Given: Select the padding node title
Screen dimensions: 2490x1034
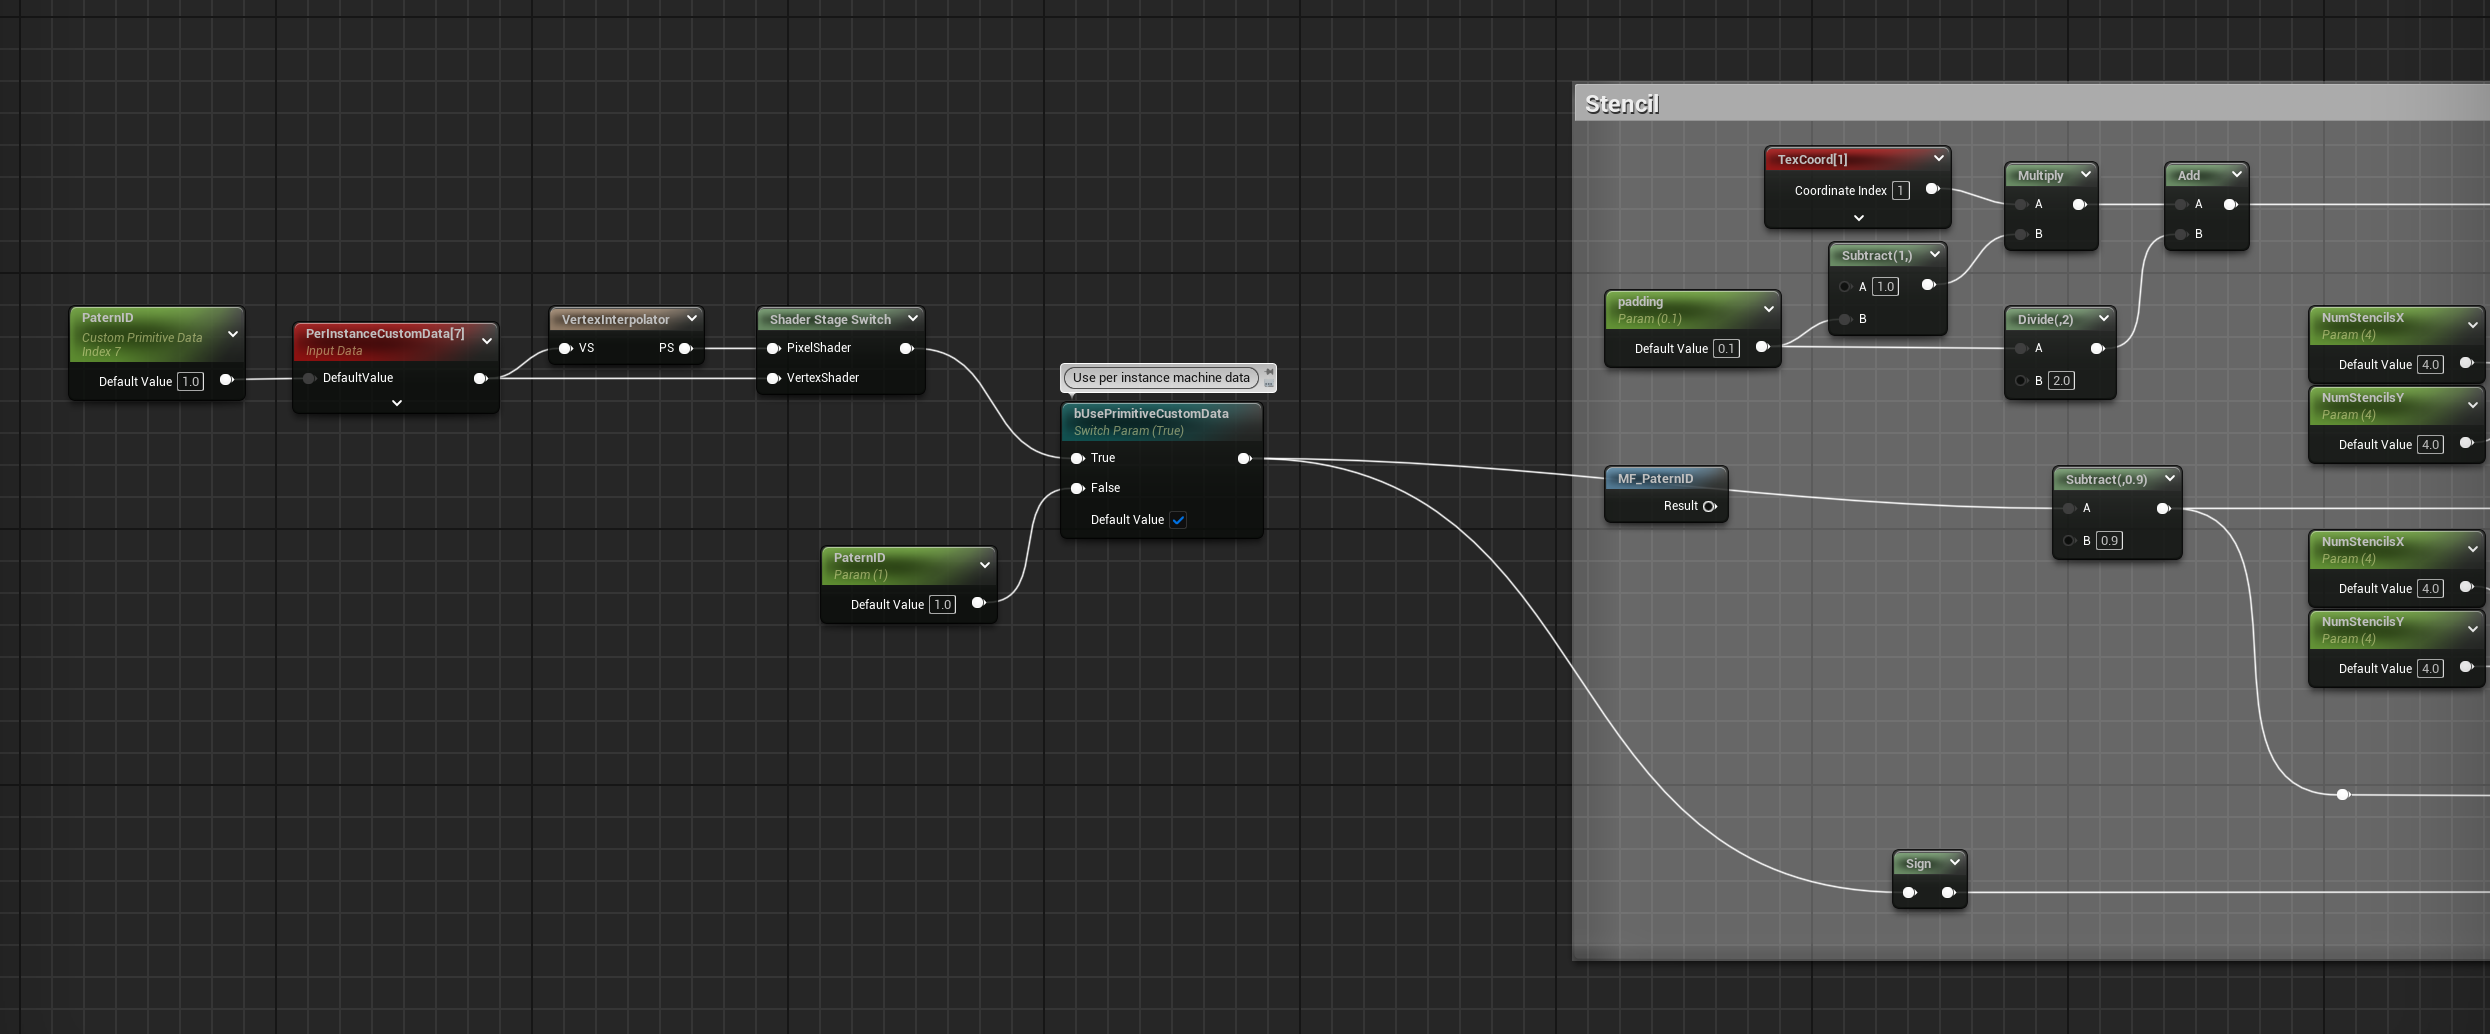Looking at the screenshot, I should click(1640, 301).
